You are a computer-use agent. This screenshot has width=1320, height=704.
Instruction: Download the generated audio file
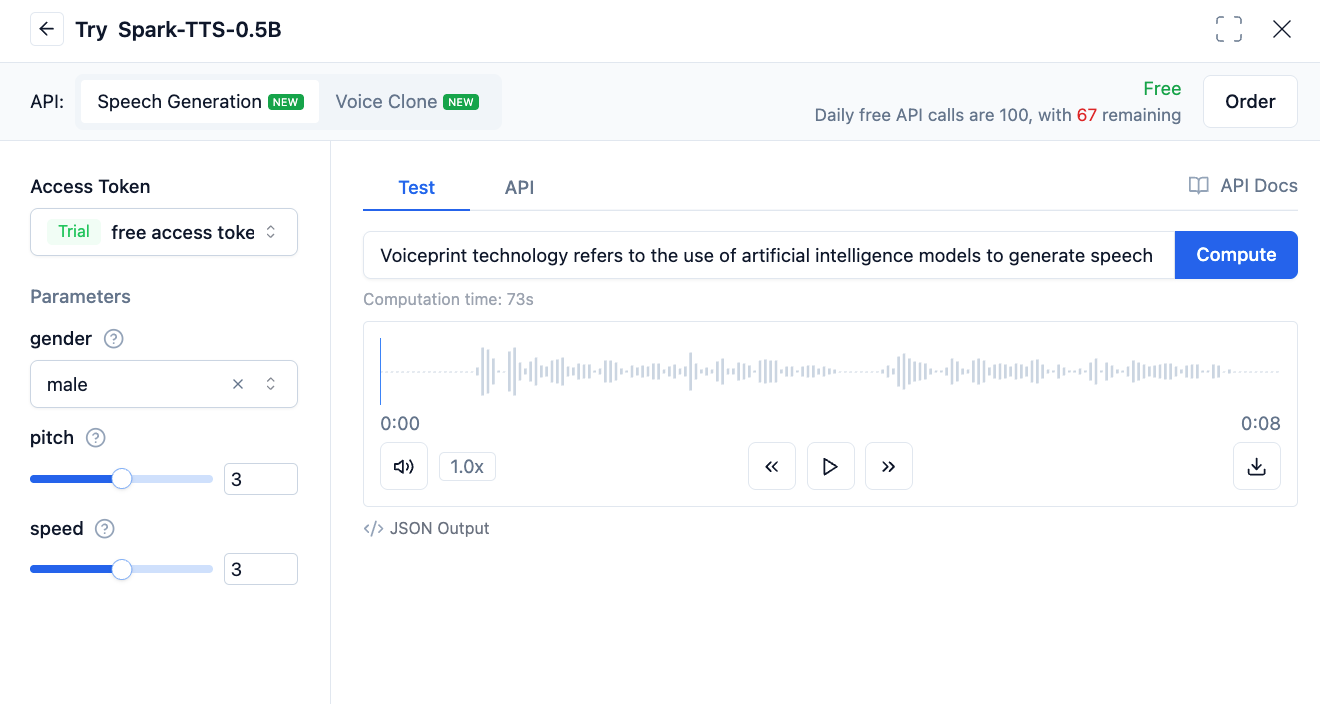click(1257, 466)
